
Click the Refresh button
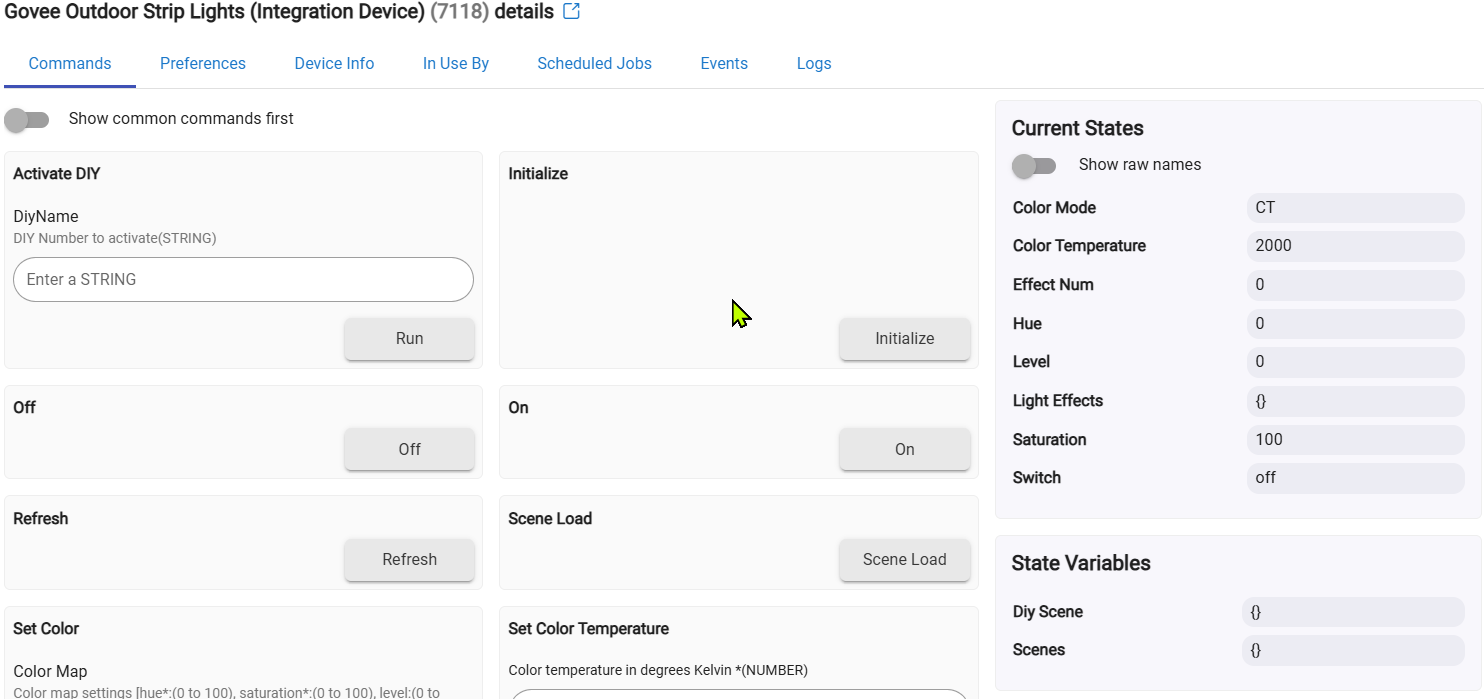click(x=409, y=560)
